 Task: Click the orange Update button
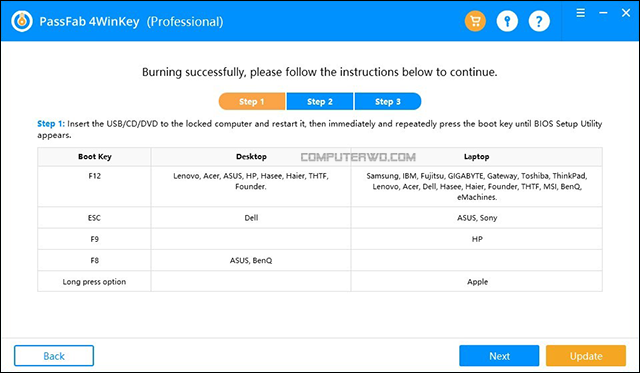586,356
